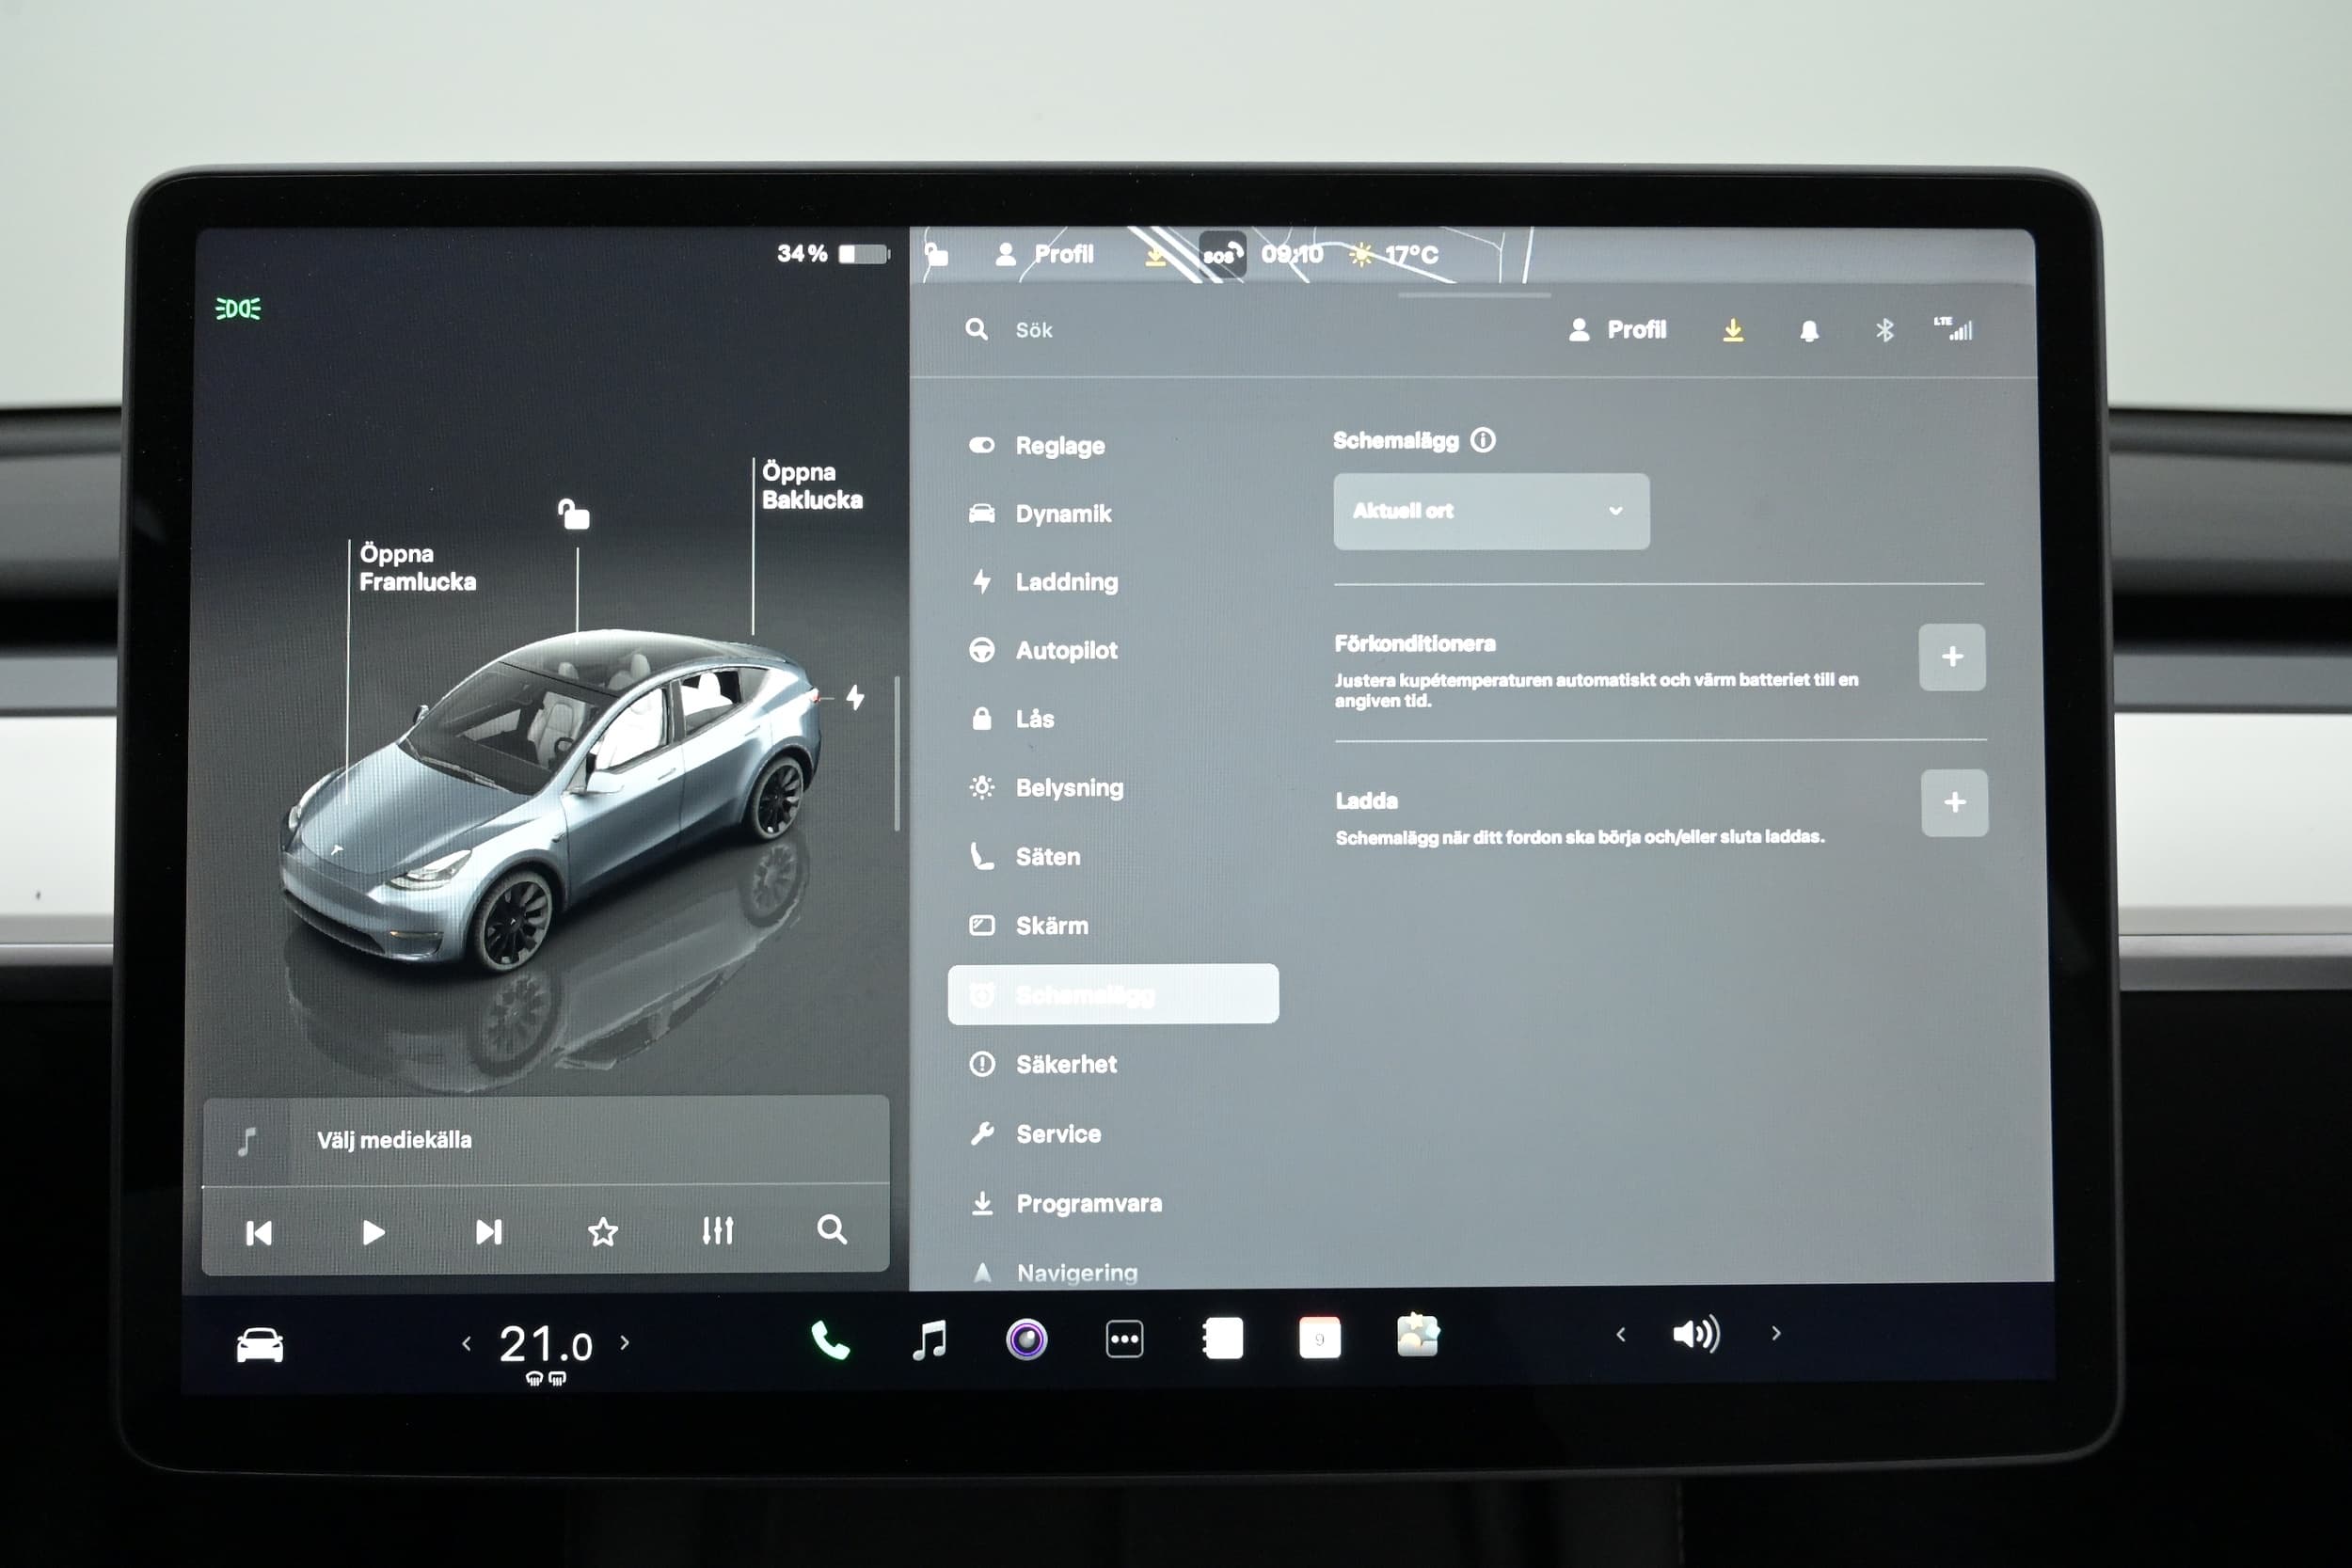
Task: Select the Autopilot menu item
Action: click(1065, 650)
